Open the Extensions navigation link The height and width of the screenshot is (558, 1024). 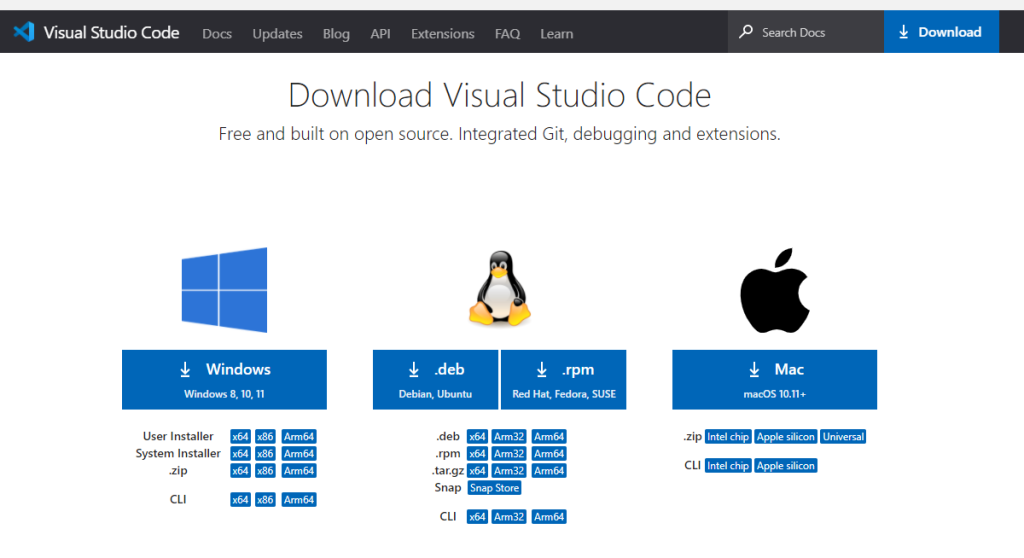(443, 33)
